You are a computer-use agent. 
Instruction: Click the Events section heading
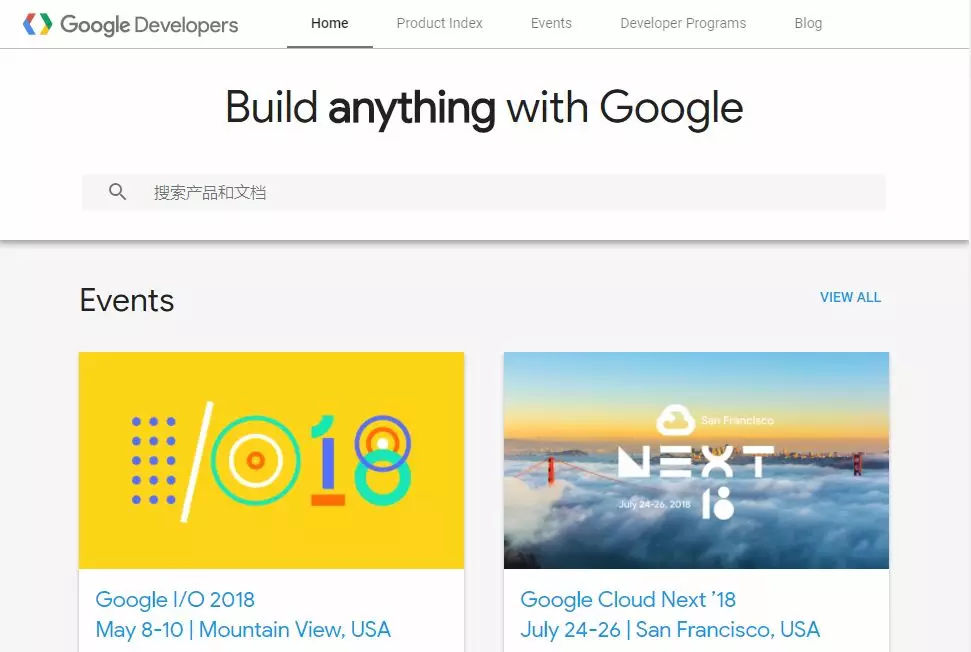(127, 300)
